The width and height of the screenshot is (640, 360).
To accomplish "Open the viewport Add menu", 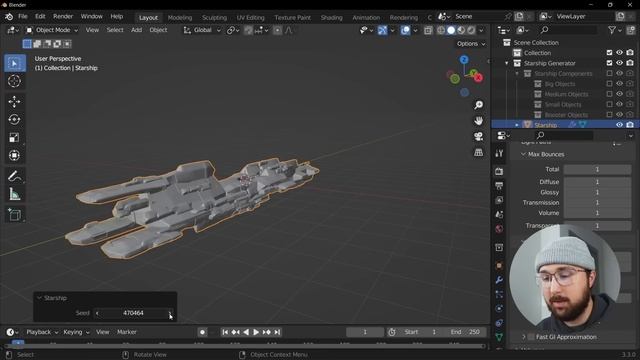I will pyautogui.click(x=136, y=30).
